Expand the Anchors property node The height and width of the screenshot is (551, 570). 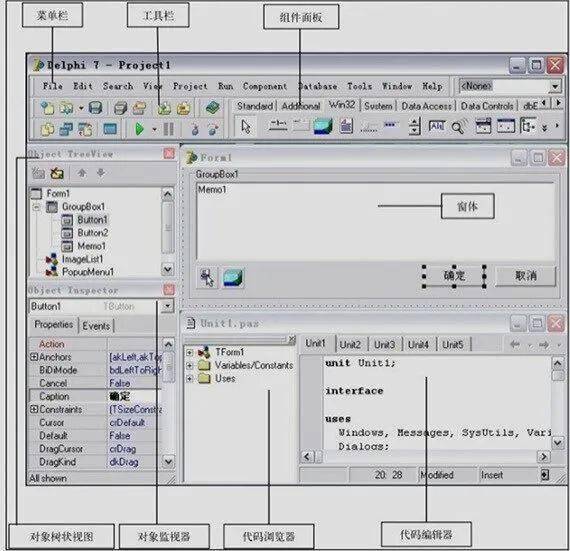[x=34, y=357]
